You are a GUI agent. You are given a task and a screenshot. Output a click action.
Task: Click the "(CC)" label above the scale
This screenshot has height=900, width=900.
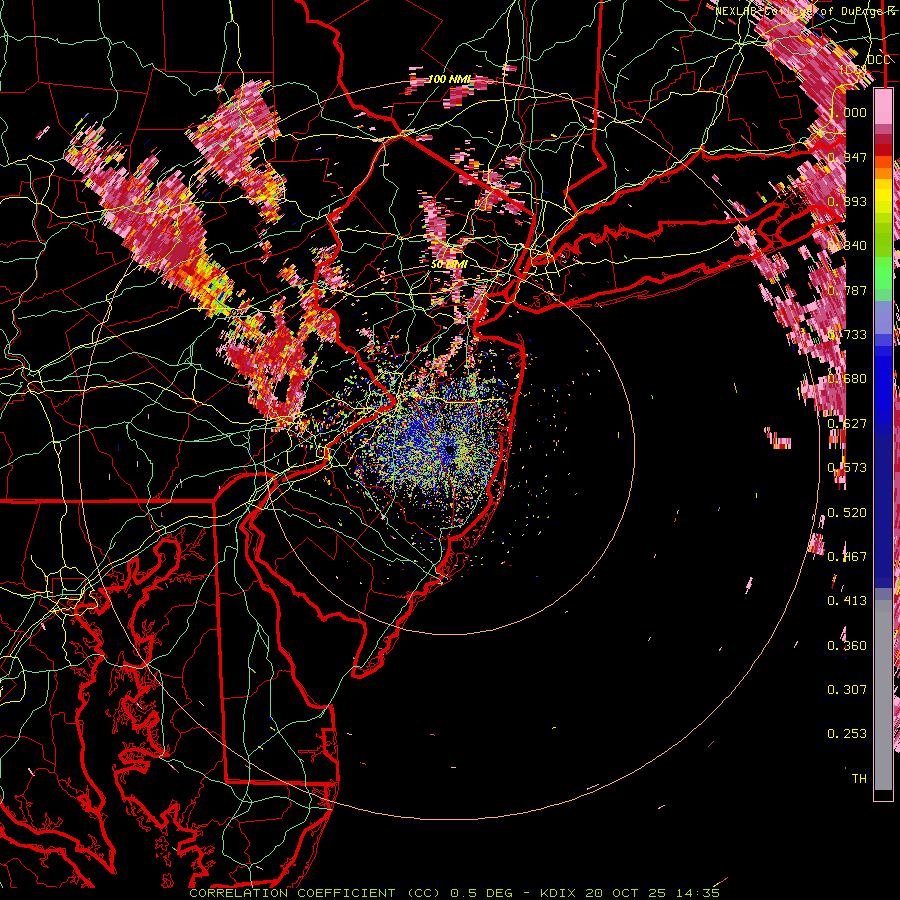[855, 70]
